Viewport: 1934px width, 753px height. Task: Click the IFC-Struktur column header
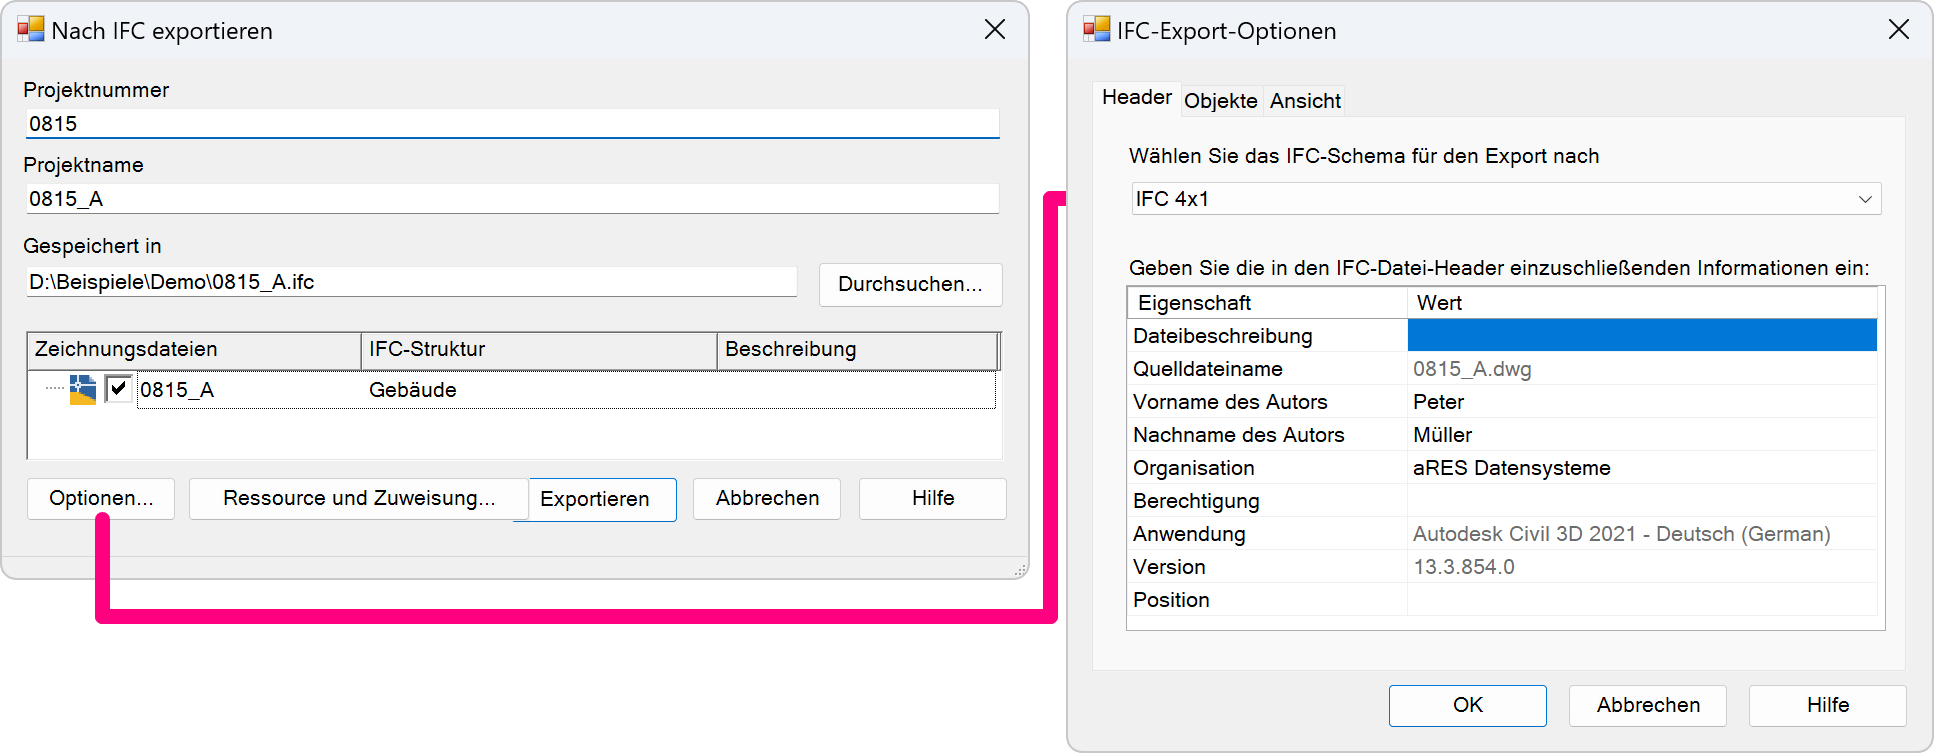538,350
